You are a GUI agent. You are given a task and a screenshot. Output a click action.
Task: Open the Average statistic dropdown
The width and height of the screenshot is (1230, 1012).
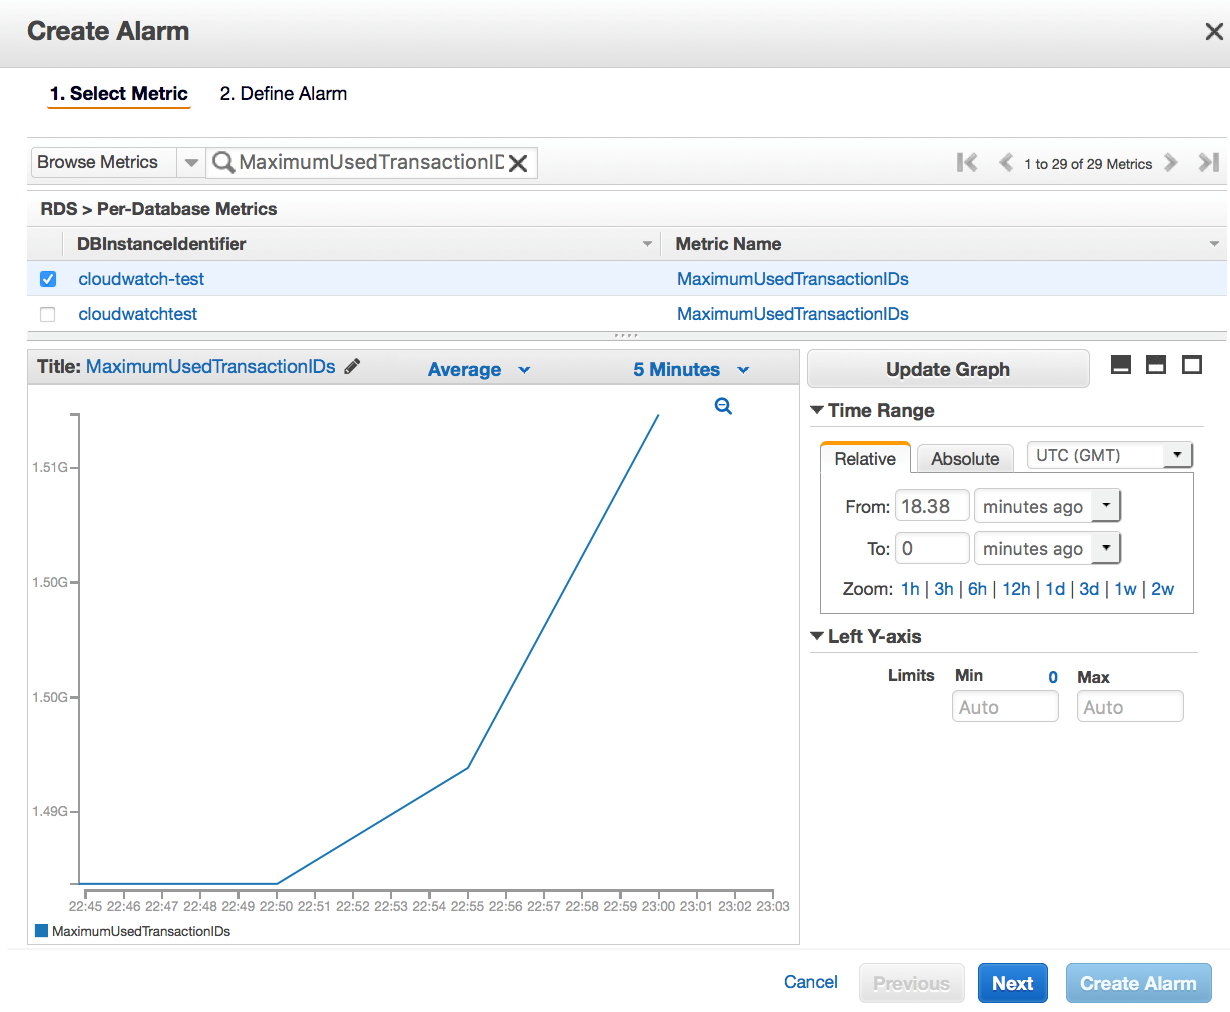click(478, 370)
